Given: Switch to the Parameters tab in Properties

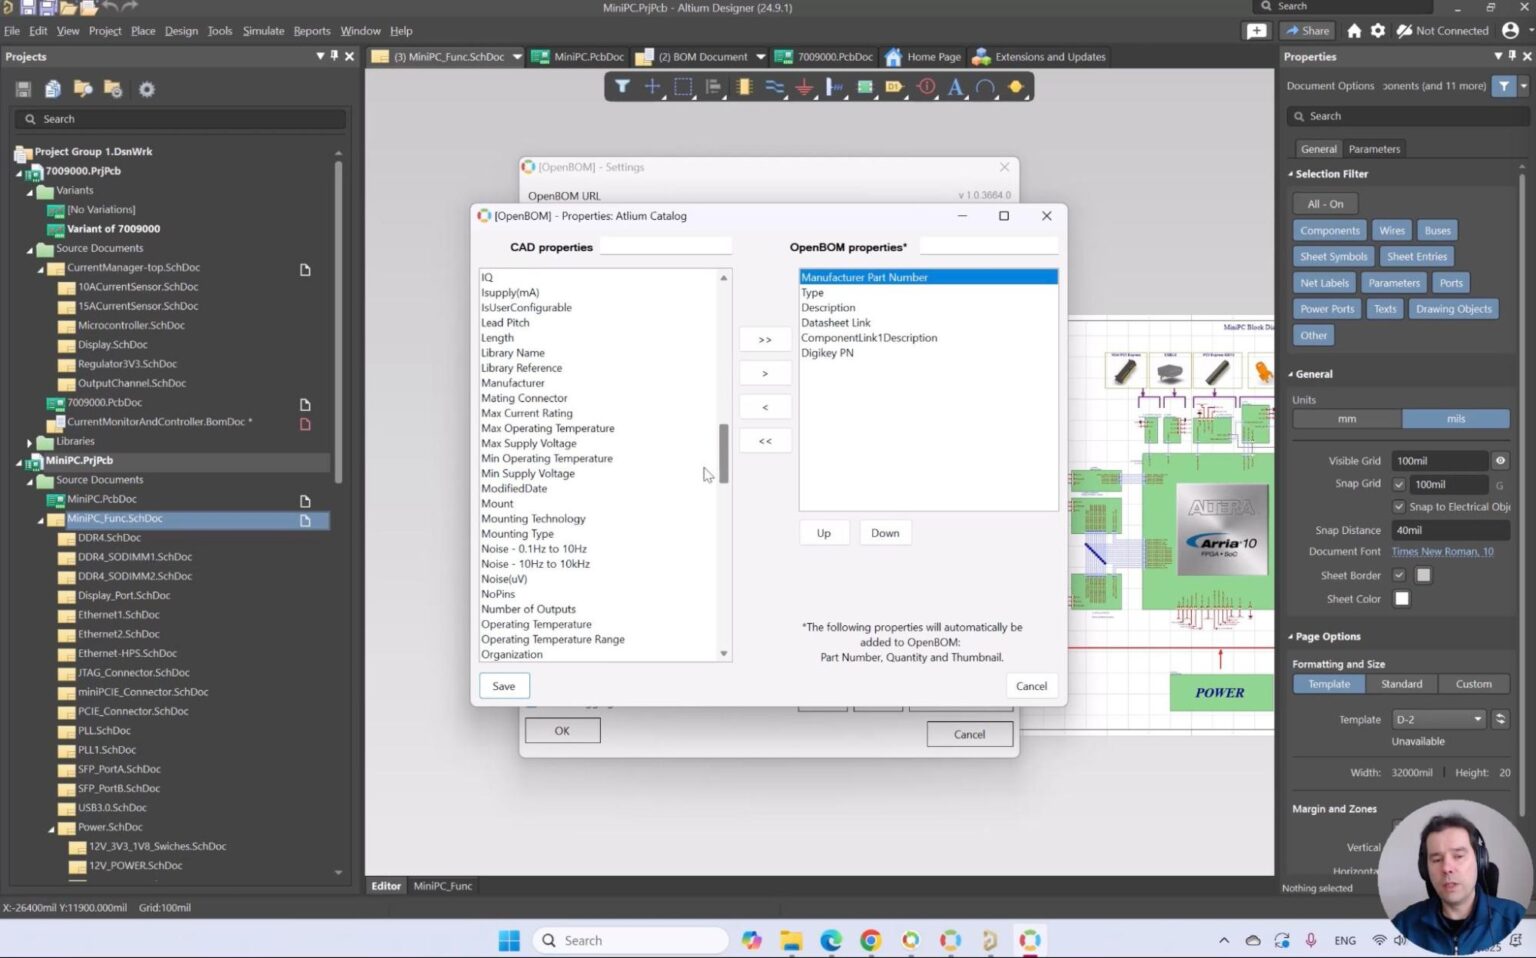Looking at the screenshot, I should (x=1374, y=148).
